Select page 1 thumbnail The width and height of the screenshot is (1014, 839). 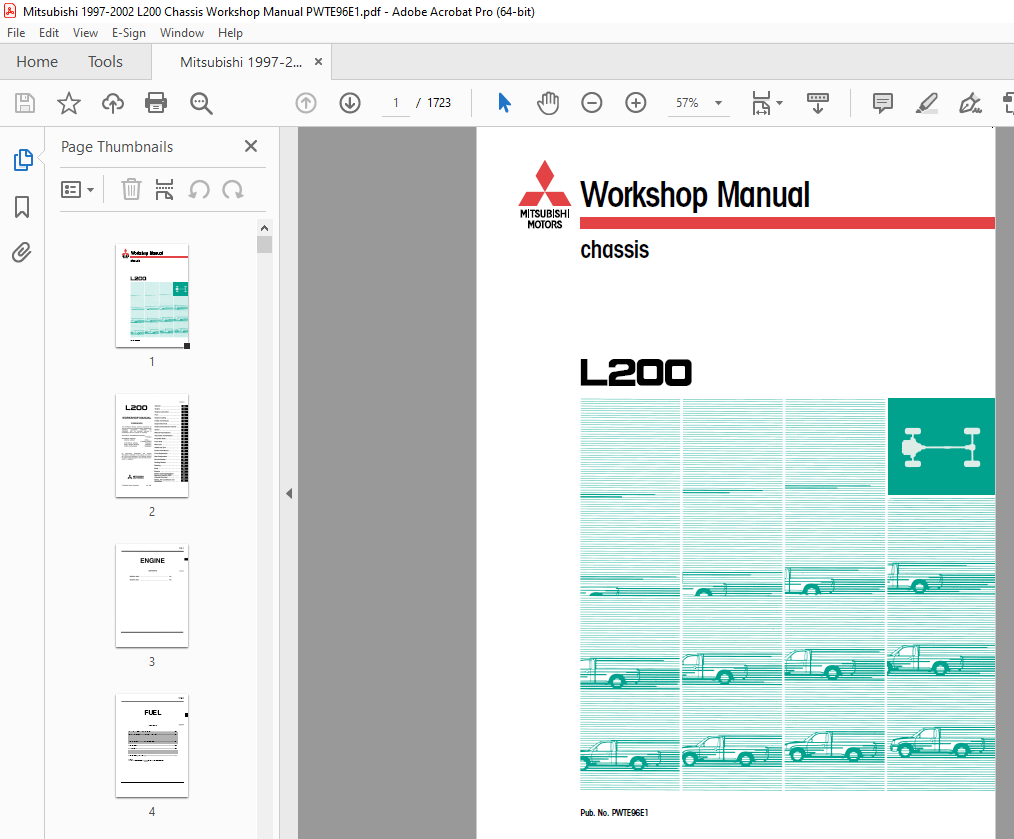(152, 296)
